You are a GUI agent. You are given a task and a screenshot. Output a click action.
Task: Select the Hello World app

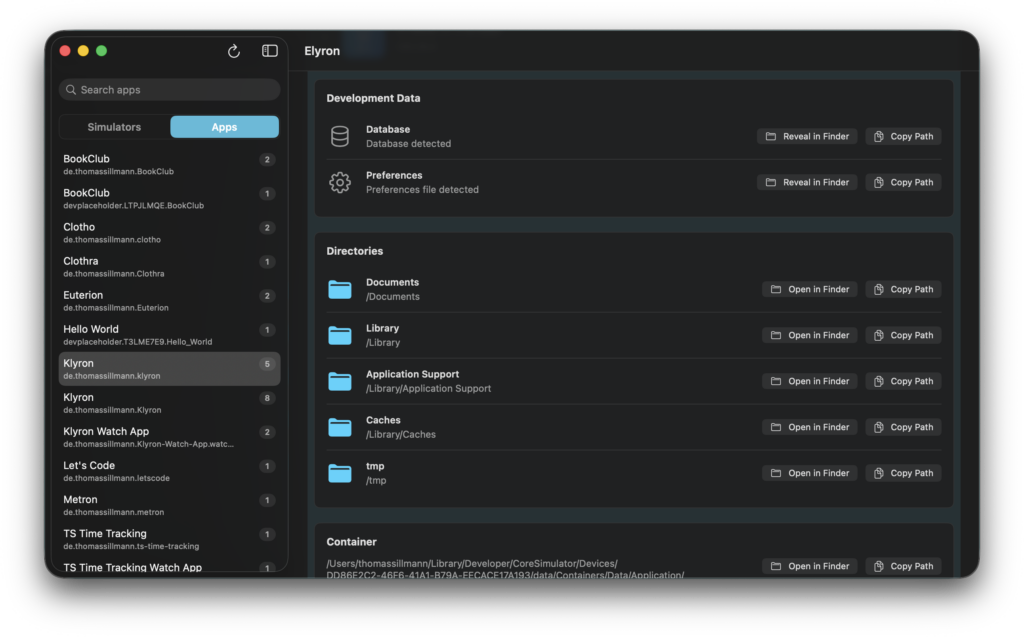169,335
